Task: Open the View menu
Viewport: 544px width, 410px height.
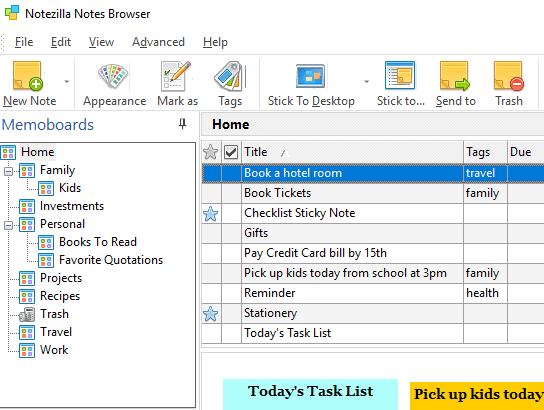Action: tap(101, 42)
